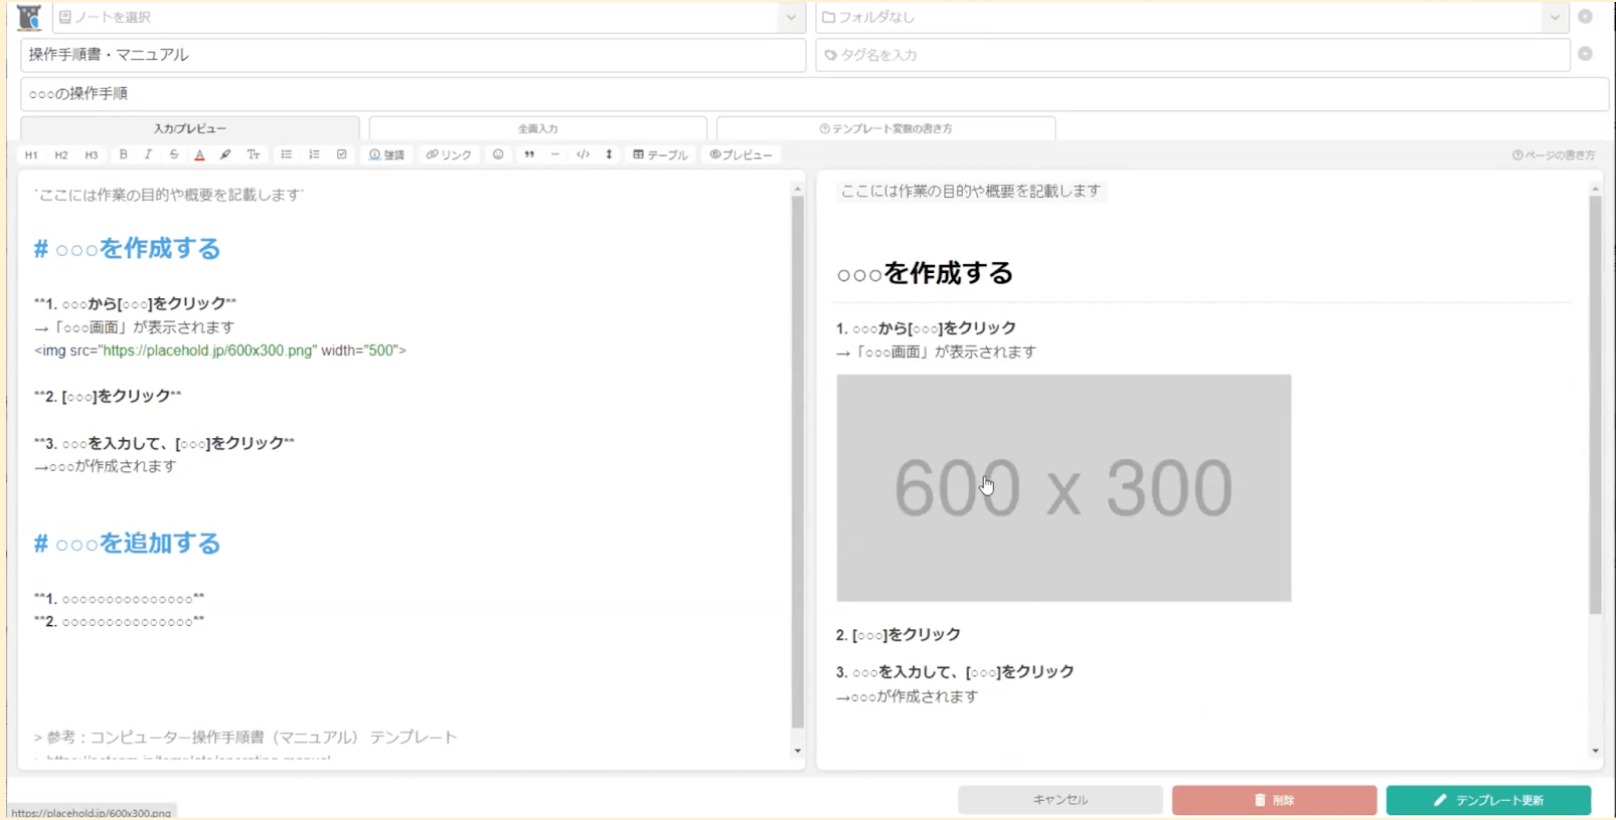Click the app logo icon
The width and height of the screenshot is (1616, 820).
(x=29, y=17)
